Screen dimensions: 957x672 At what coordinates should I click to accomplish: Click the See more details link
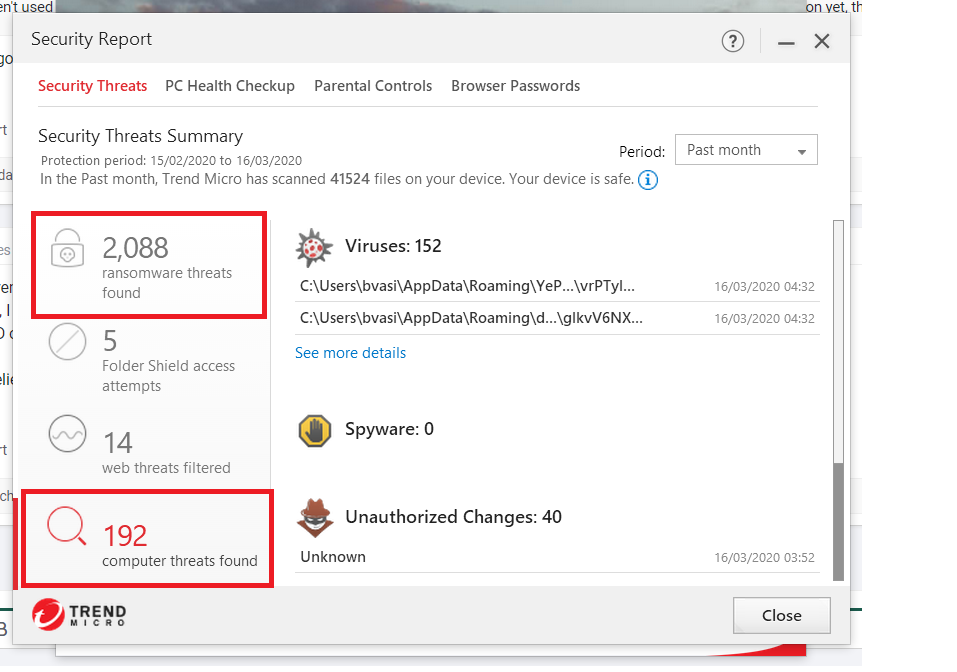click(x=350, y=353)
